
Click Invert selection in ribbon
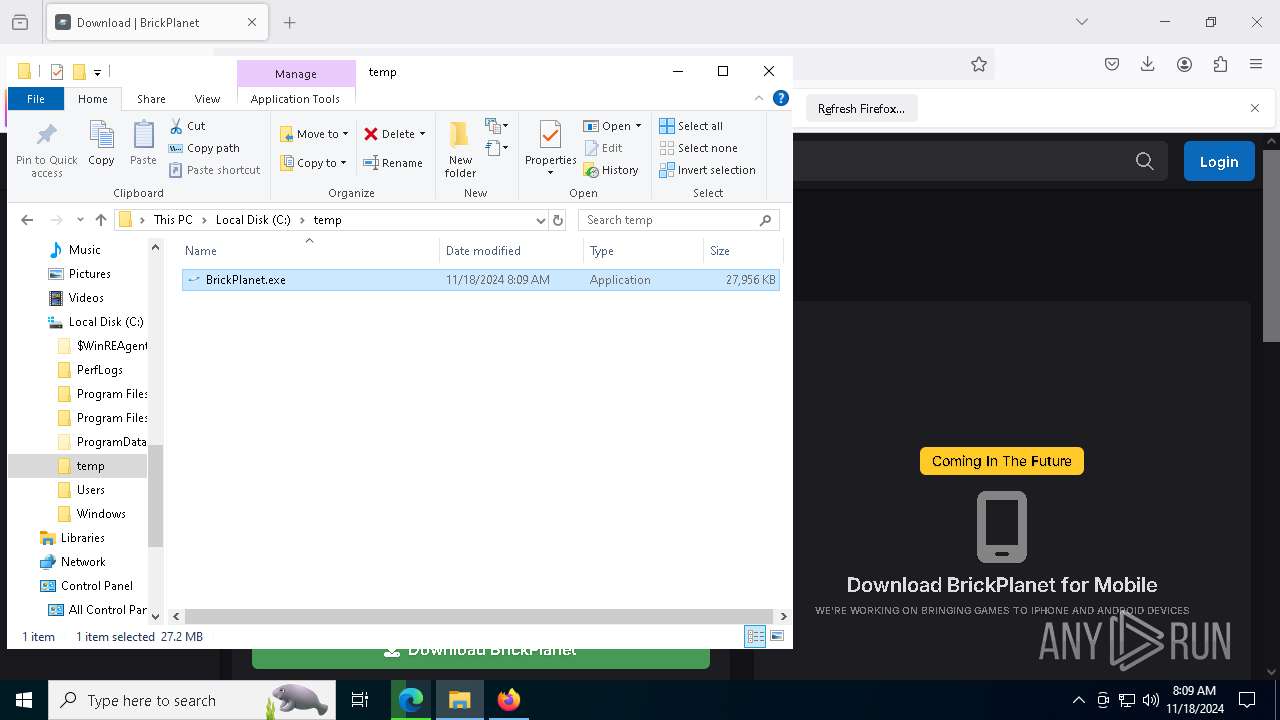click(707, 170)
